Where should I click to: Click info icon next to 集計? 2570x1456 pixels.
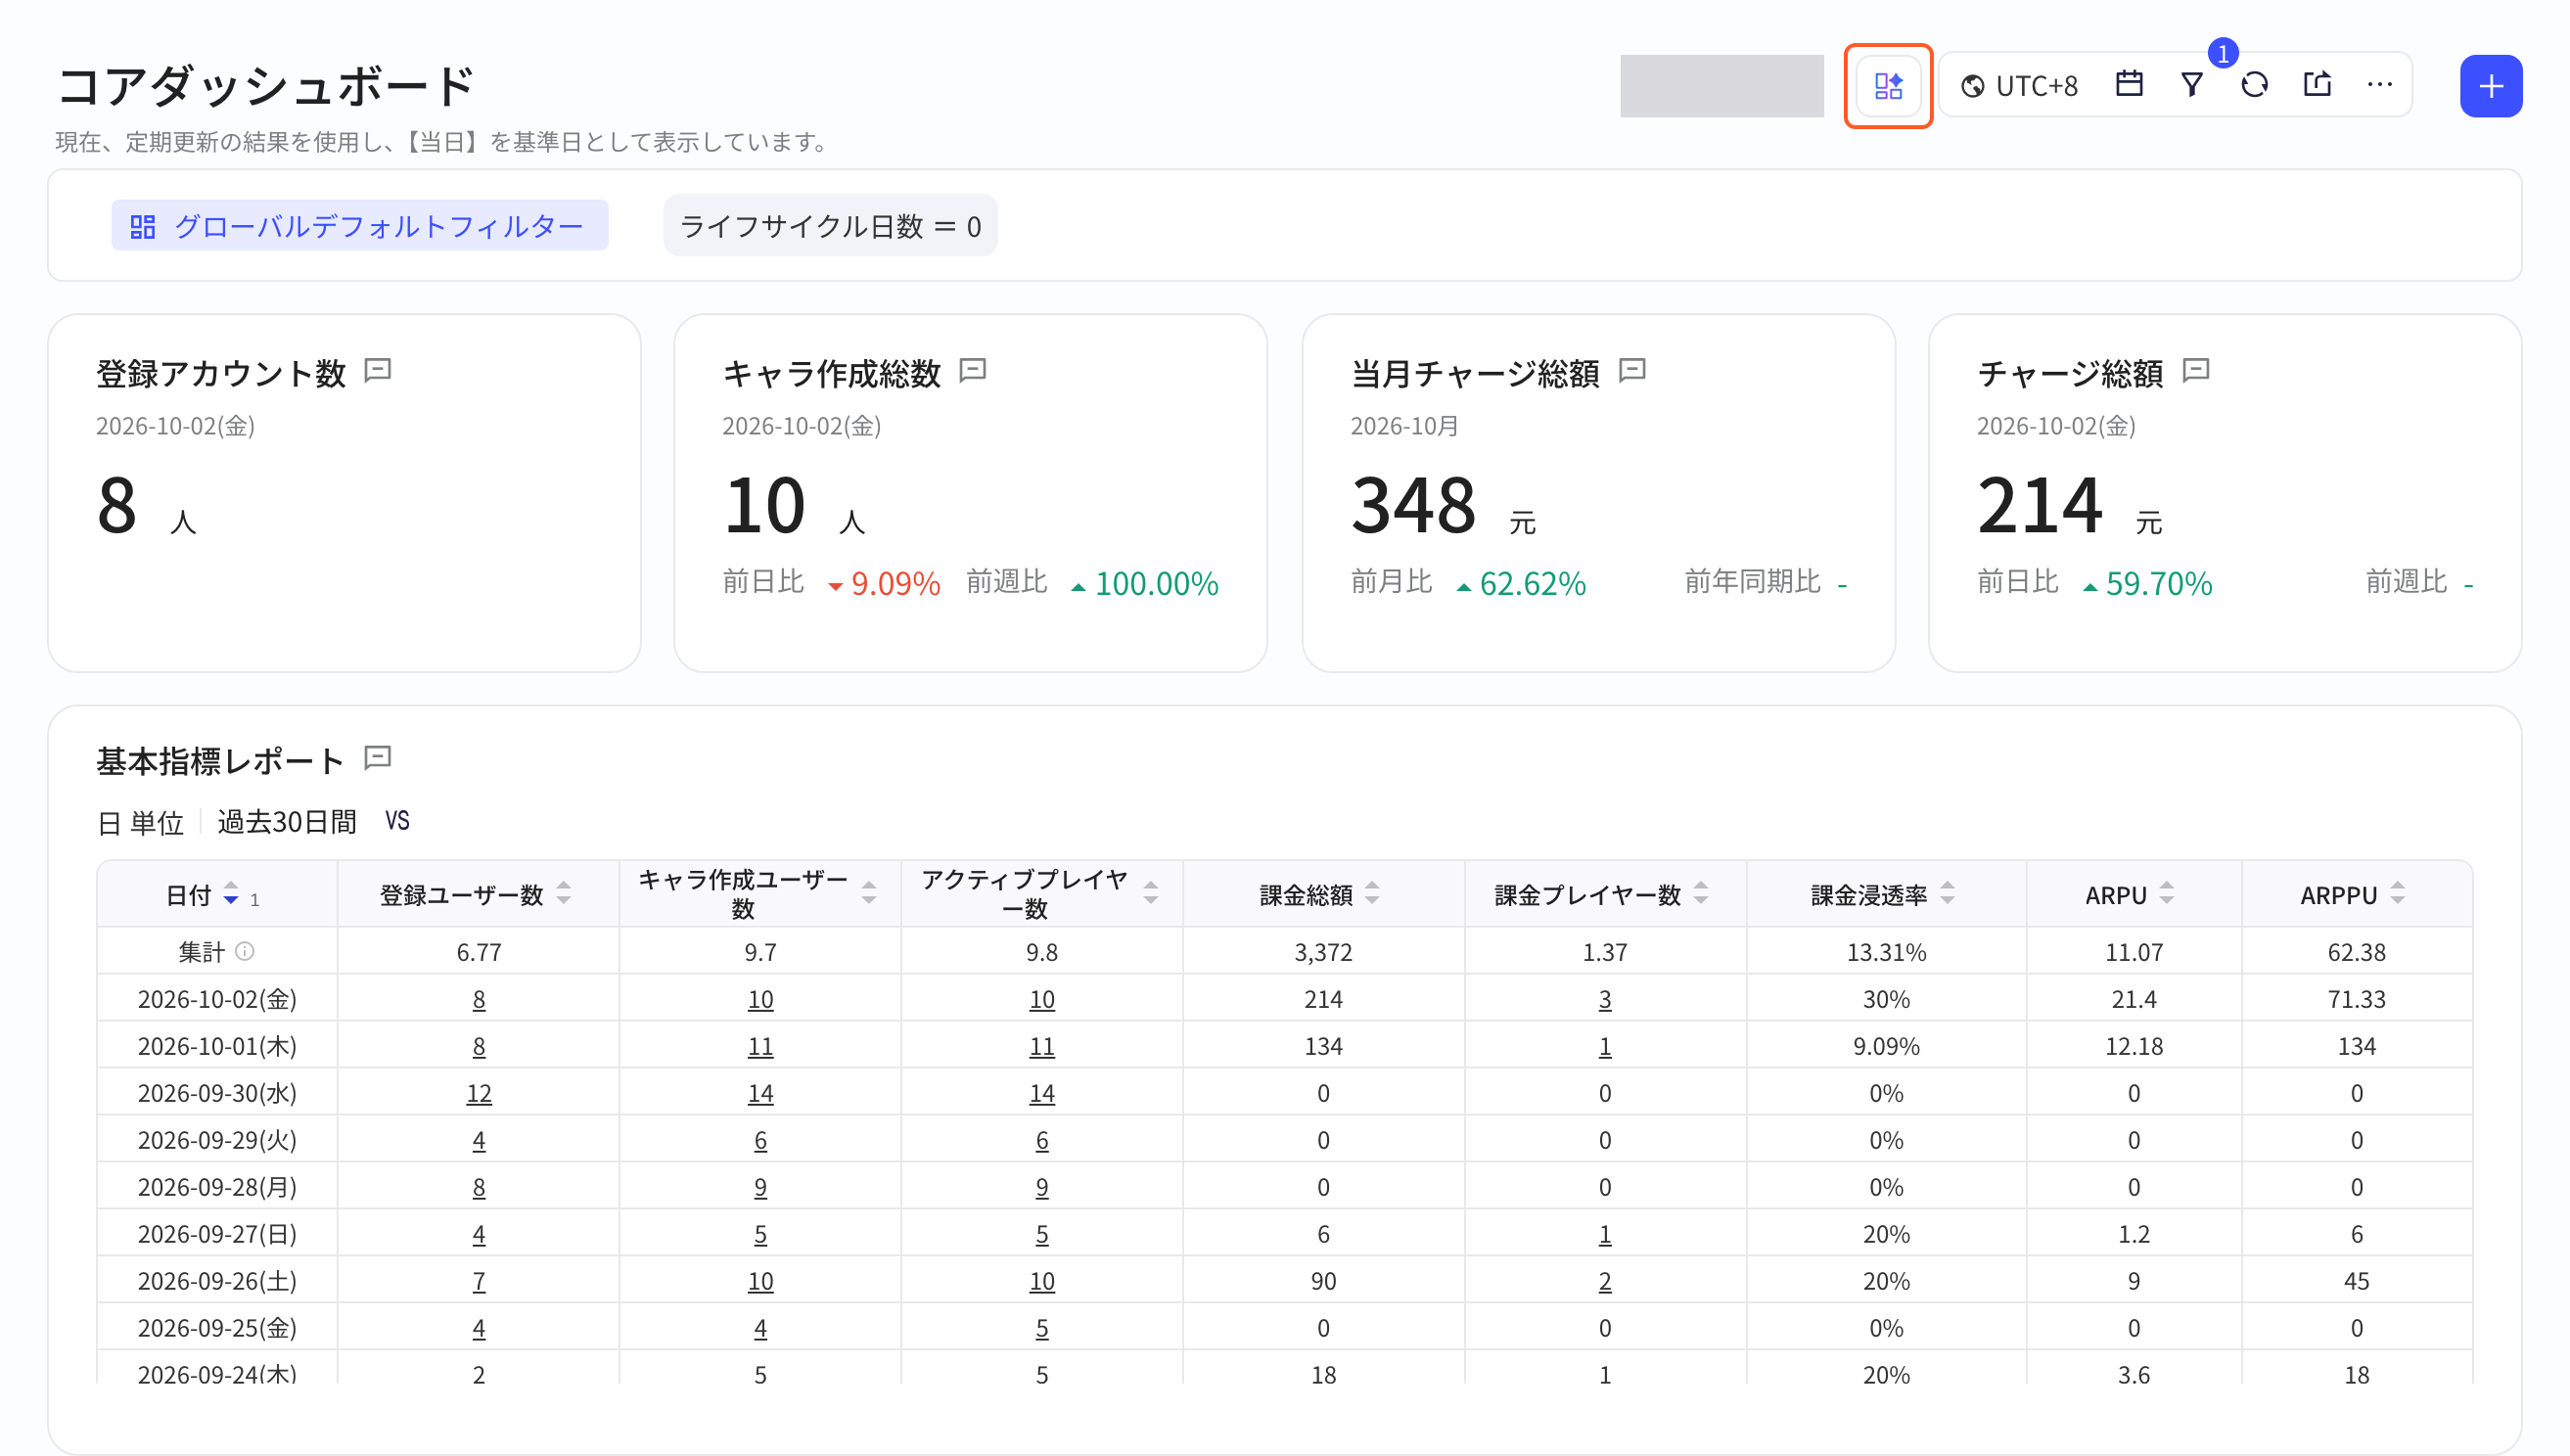(x=244, y=951)
